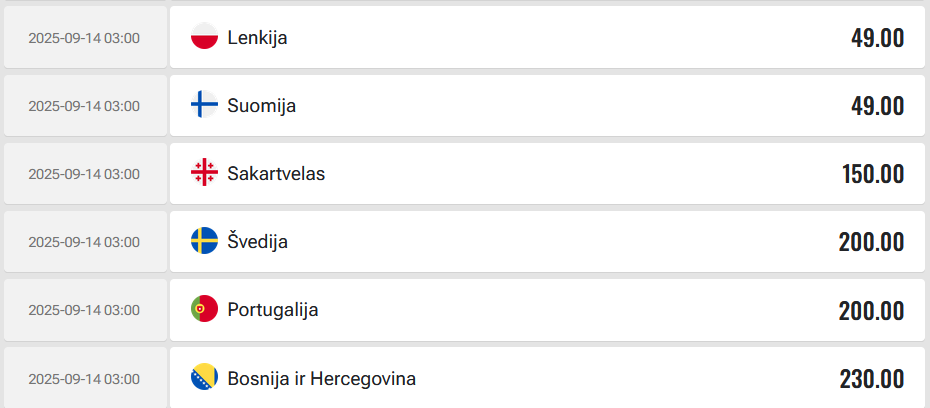Image resolution: width=930 pixels, height=408 pixels.
Task: Choose Portugalija odds of 200.00
Action: pyautogui.click(x=871, y=311)
